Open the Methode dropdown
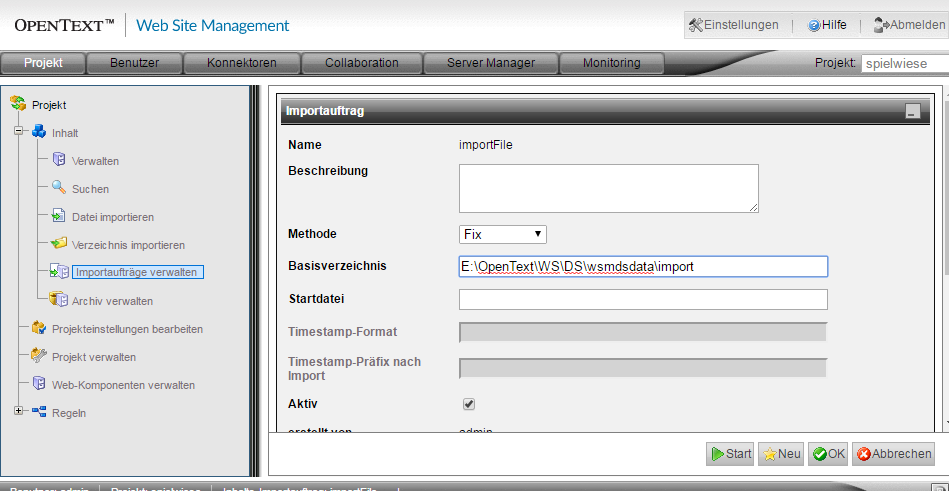949x491 pixels. [x=503, y=234]
